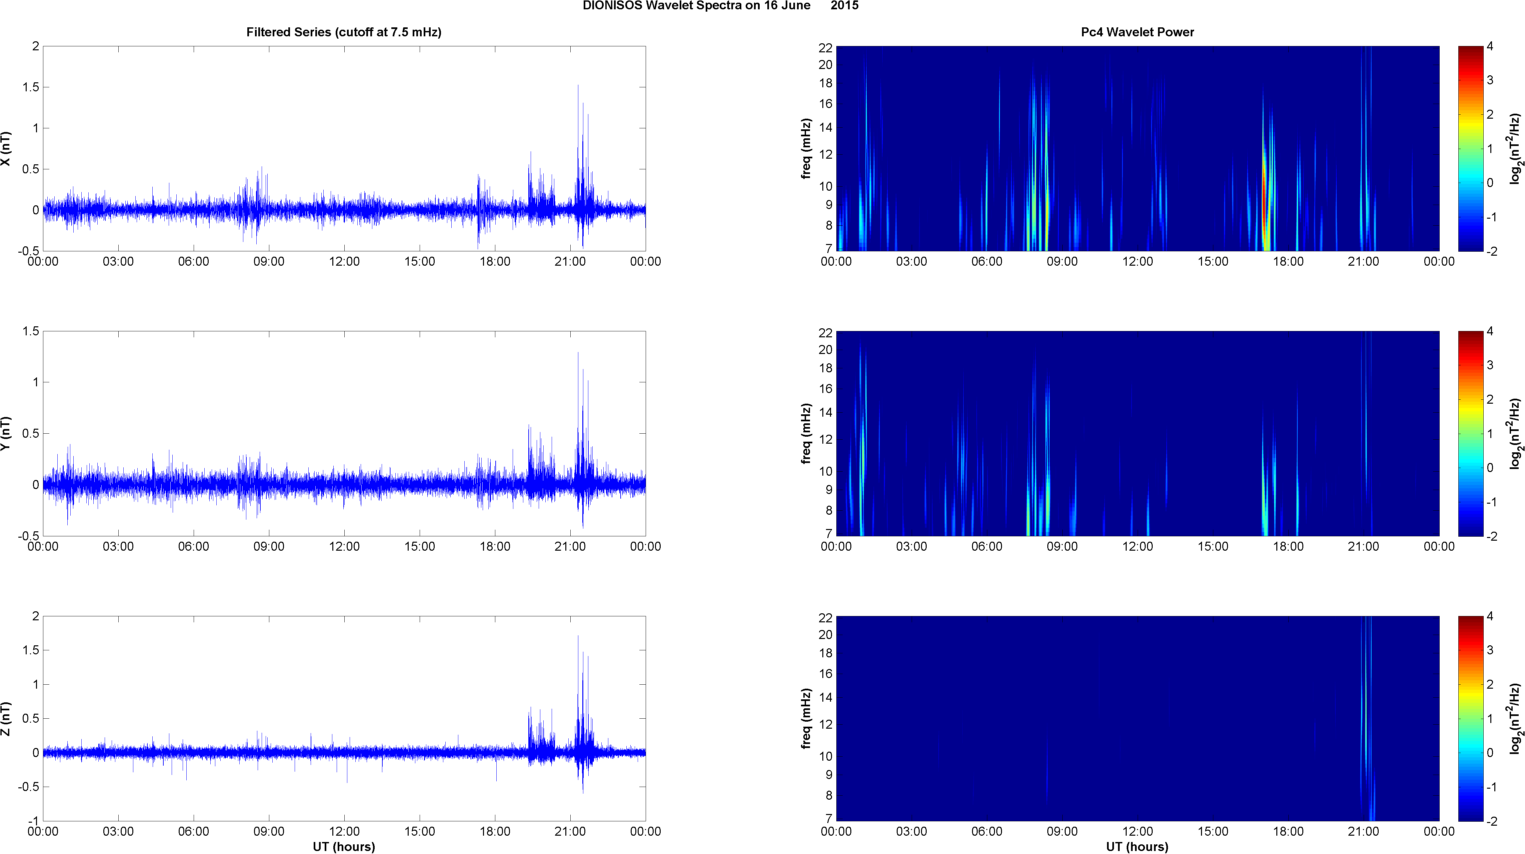1525x854 pixels.
Task: Select 'freq (mHz)' label of middle spectrogram
Action: click(x=806, y=434)
